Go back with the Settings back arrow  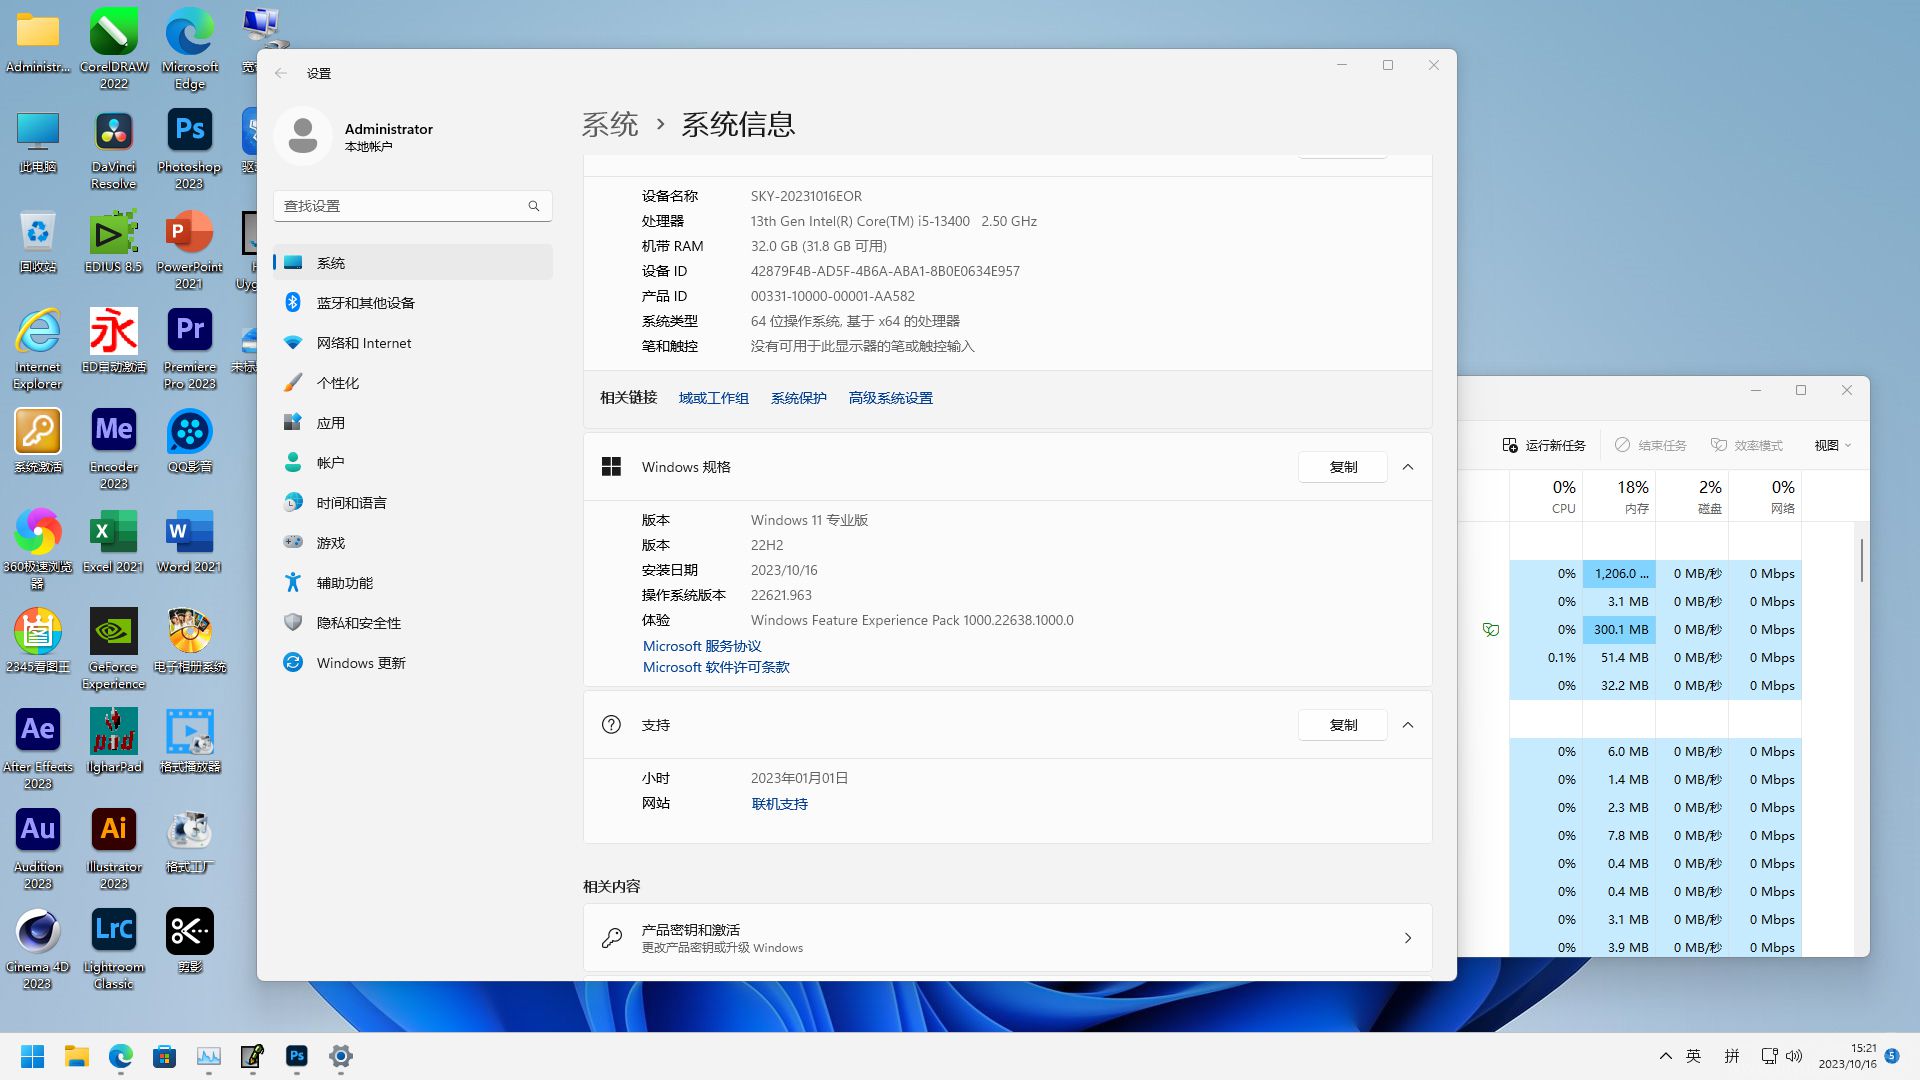point(281,73)
